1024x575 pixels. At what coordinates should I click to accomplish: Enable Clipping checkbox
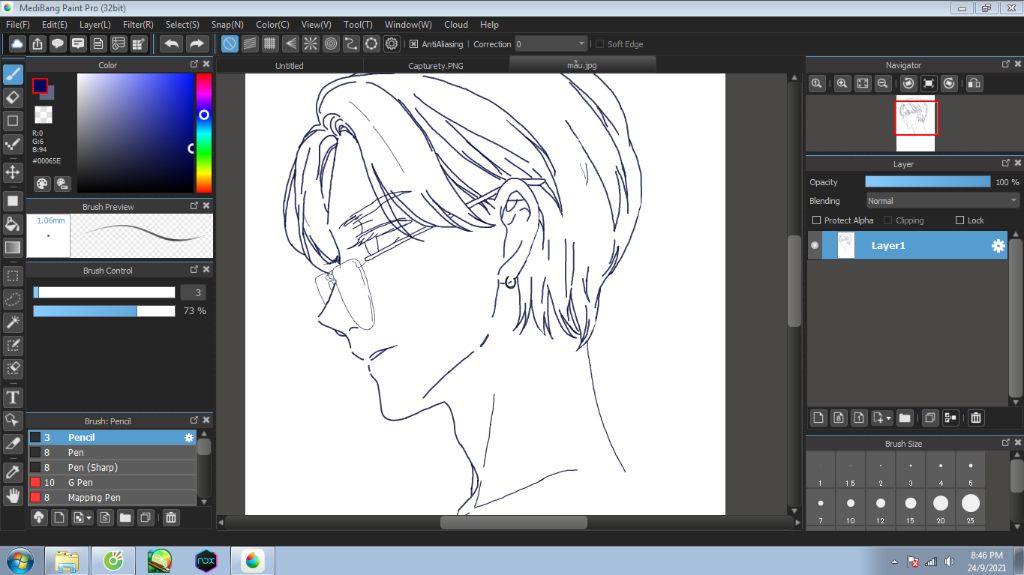coord(888,220)
